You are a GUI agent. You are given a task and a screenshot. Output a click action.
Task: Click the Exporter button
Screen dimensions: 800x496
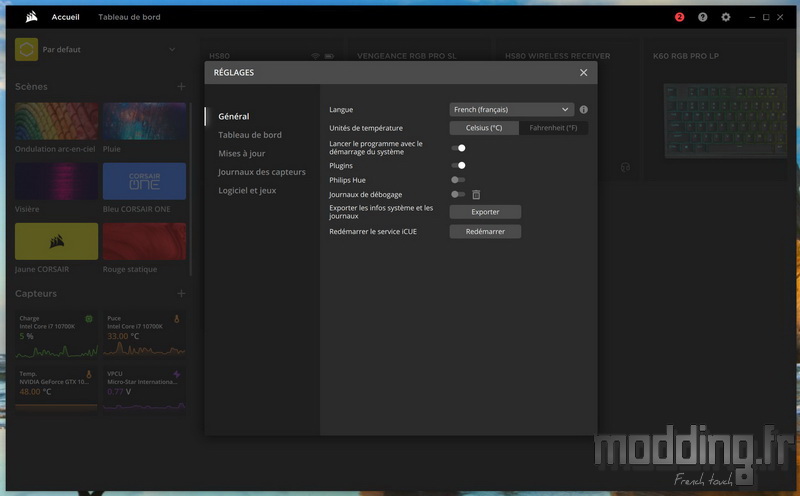(x=485, y=212)
